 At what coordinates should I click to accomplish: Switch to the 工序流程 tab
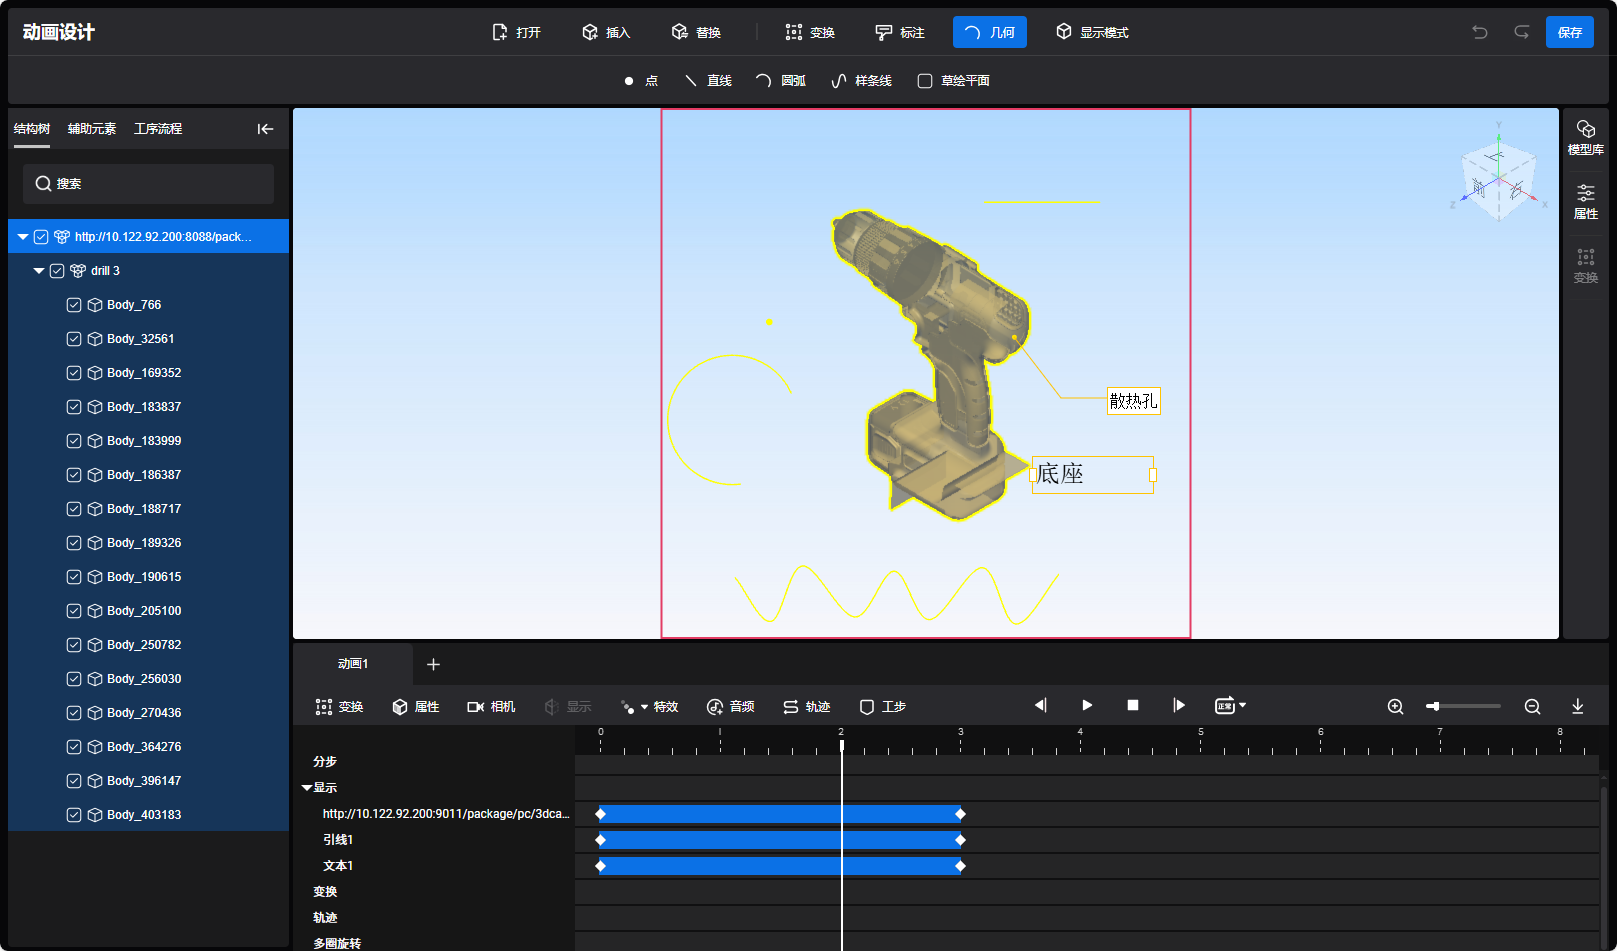[x=158, y=129]
